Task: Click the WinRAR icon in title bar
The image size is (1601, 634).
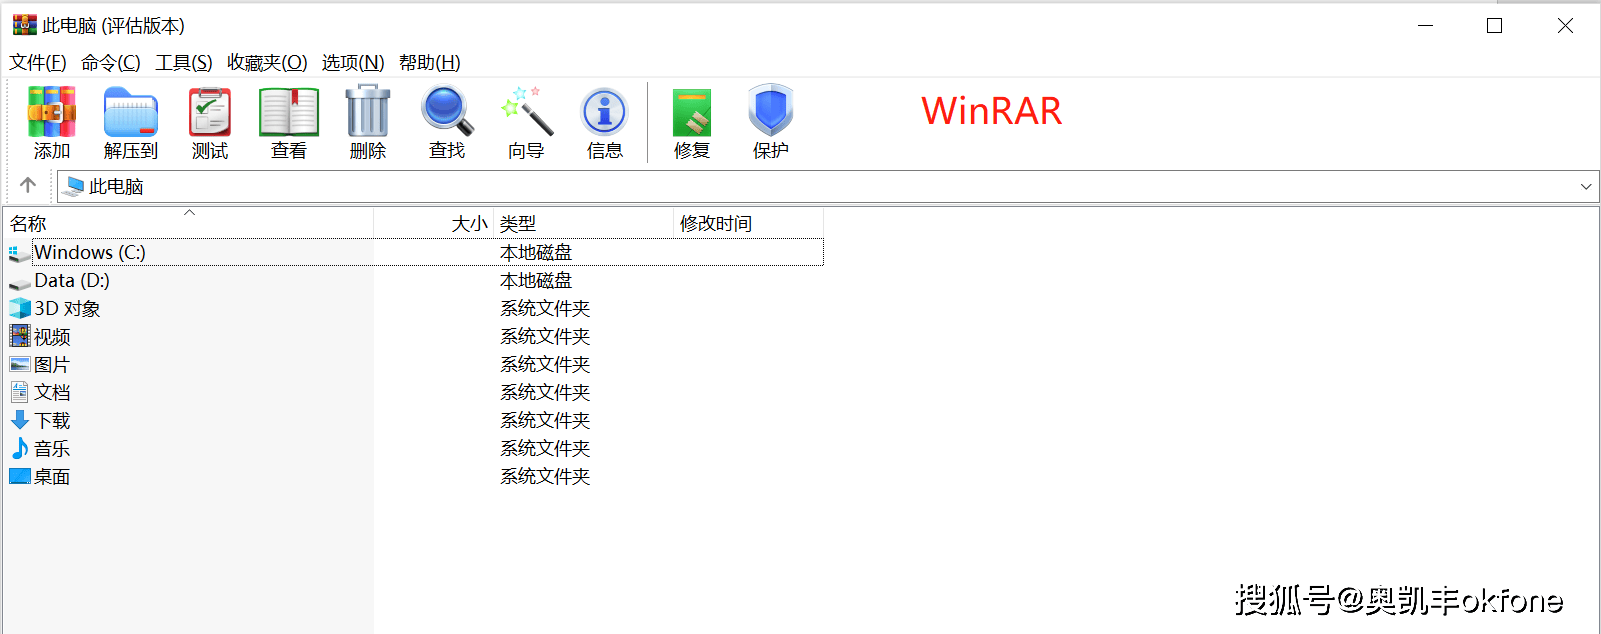Action: (x=24, y=25)
